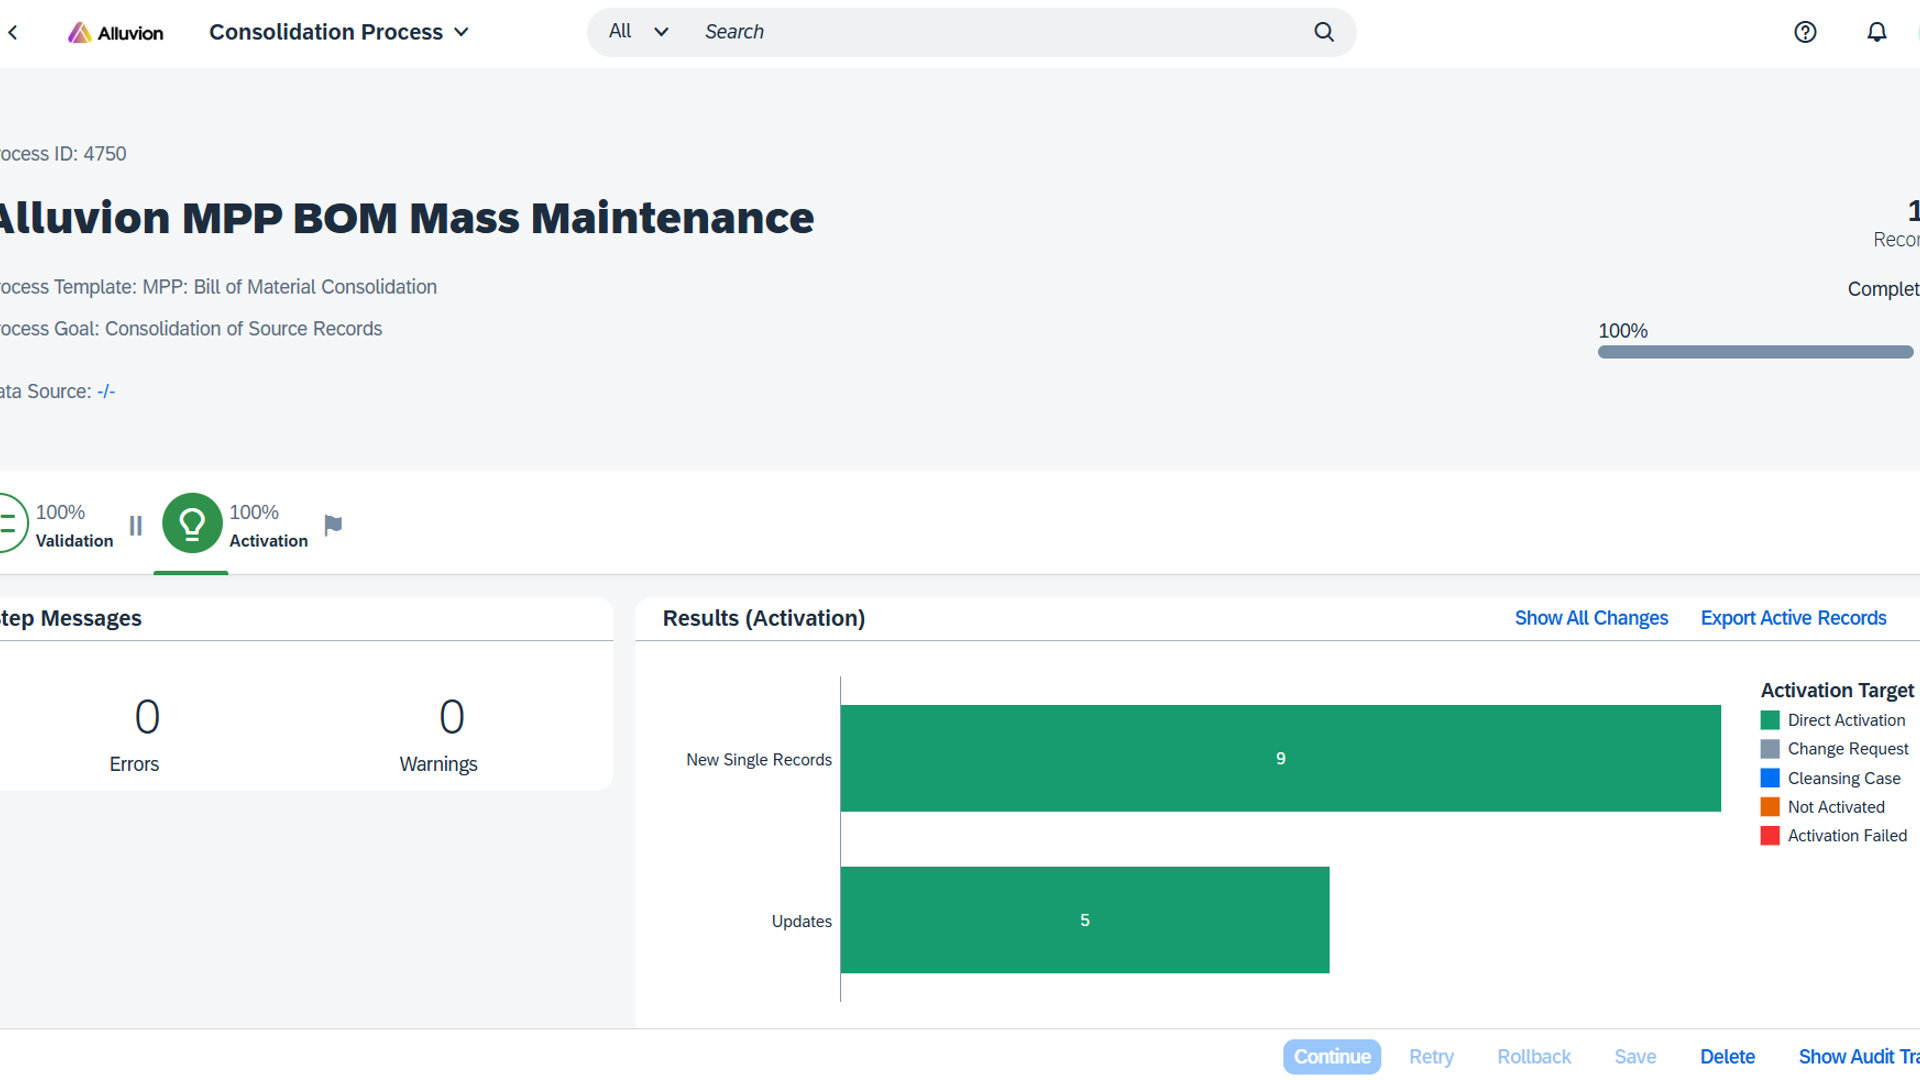Screen dimensions: 1920x1080
Task: Open the Alluvion home logo
Action: [115, 32]
